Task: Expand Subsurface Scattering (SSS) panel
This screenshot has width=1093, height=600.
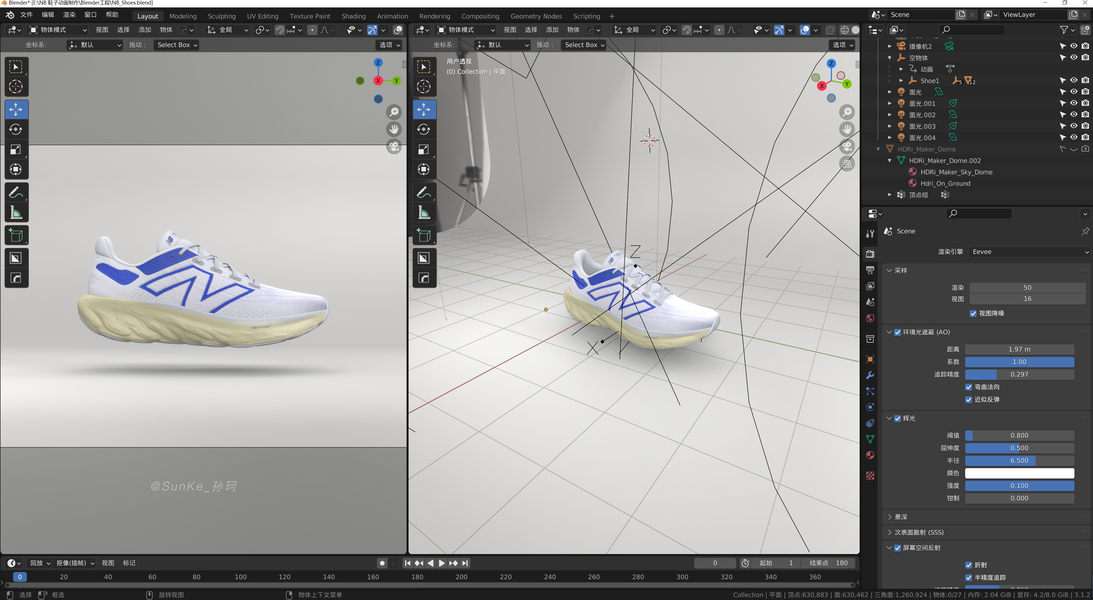Action: (x=889, y=532)
